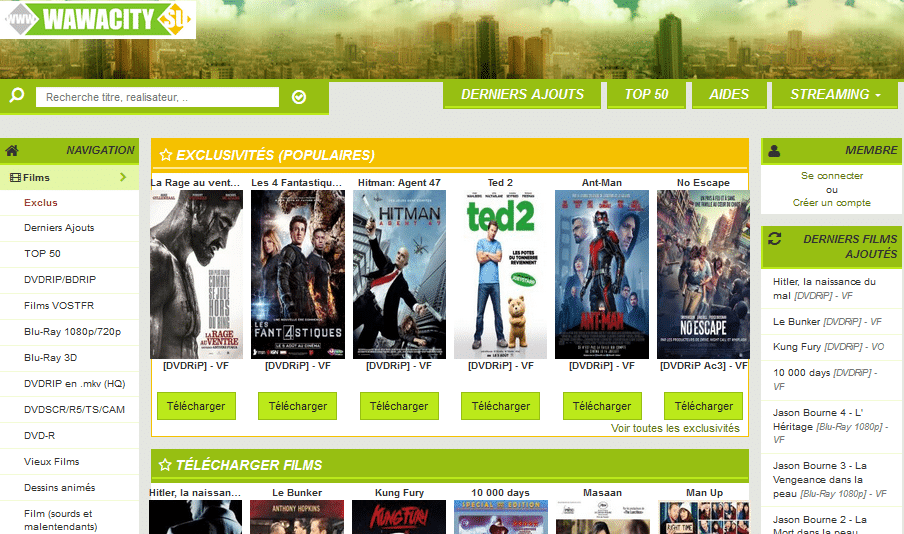Viewport: 904px width, 534px height.
Task: Click Ted 2 title above poster
Action: pyautogui.click(x=500, y=182)
